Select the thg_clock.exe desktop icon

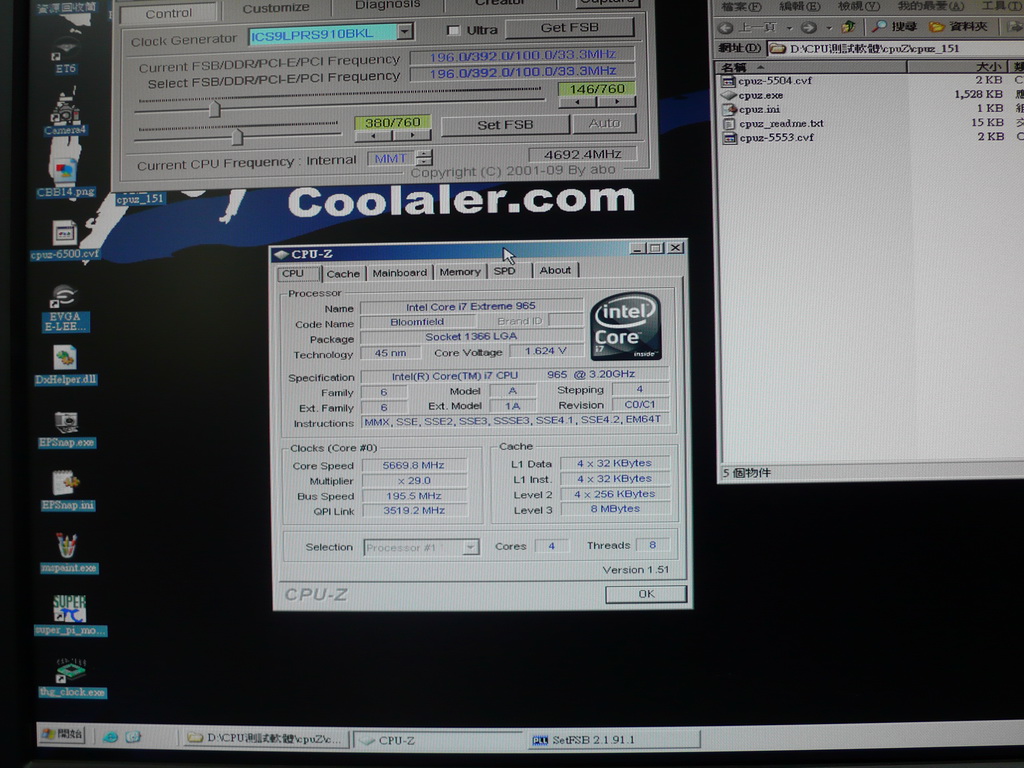click(x=71, y=677)
